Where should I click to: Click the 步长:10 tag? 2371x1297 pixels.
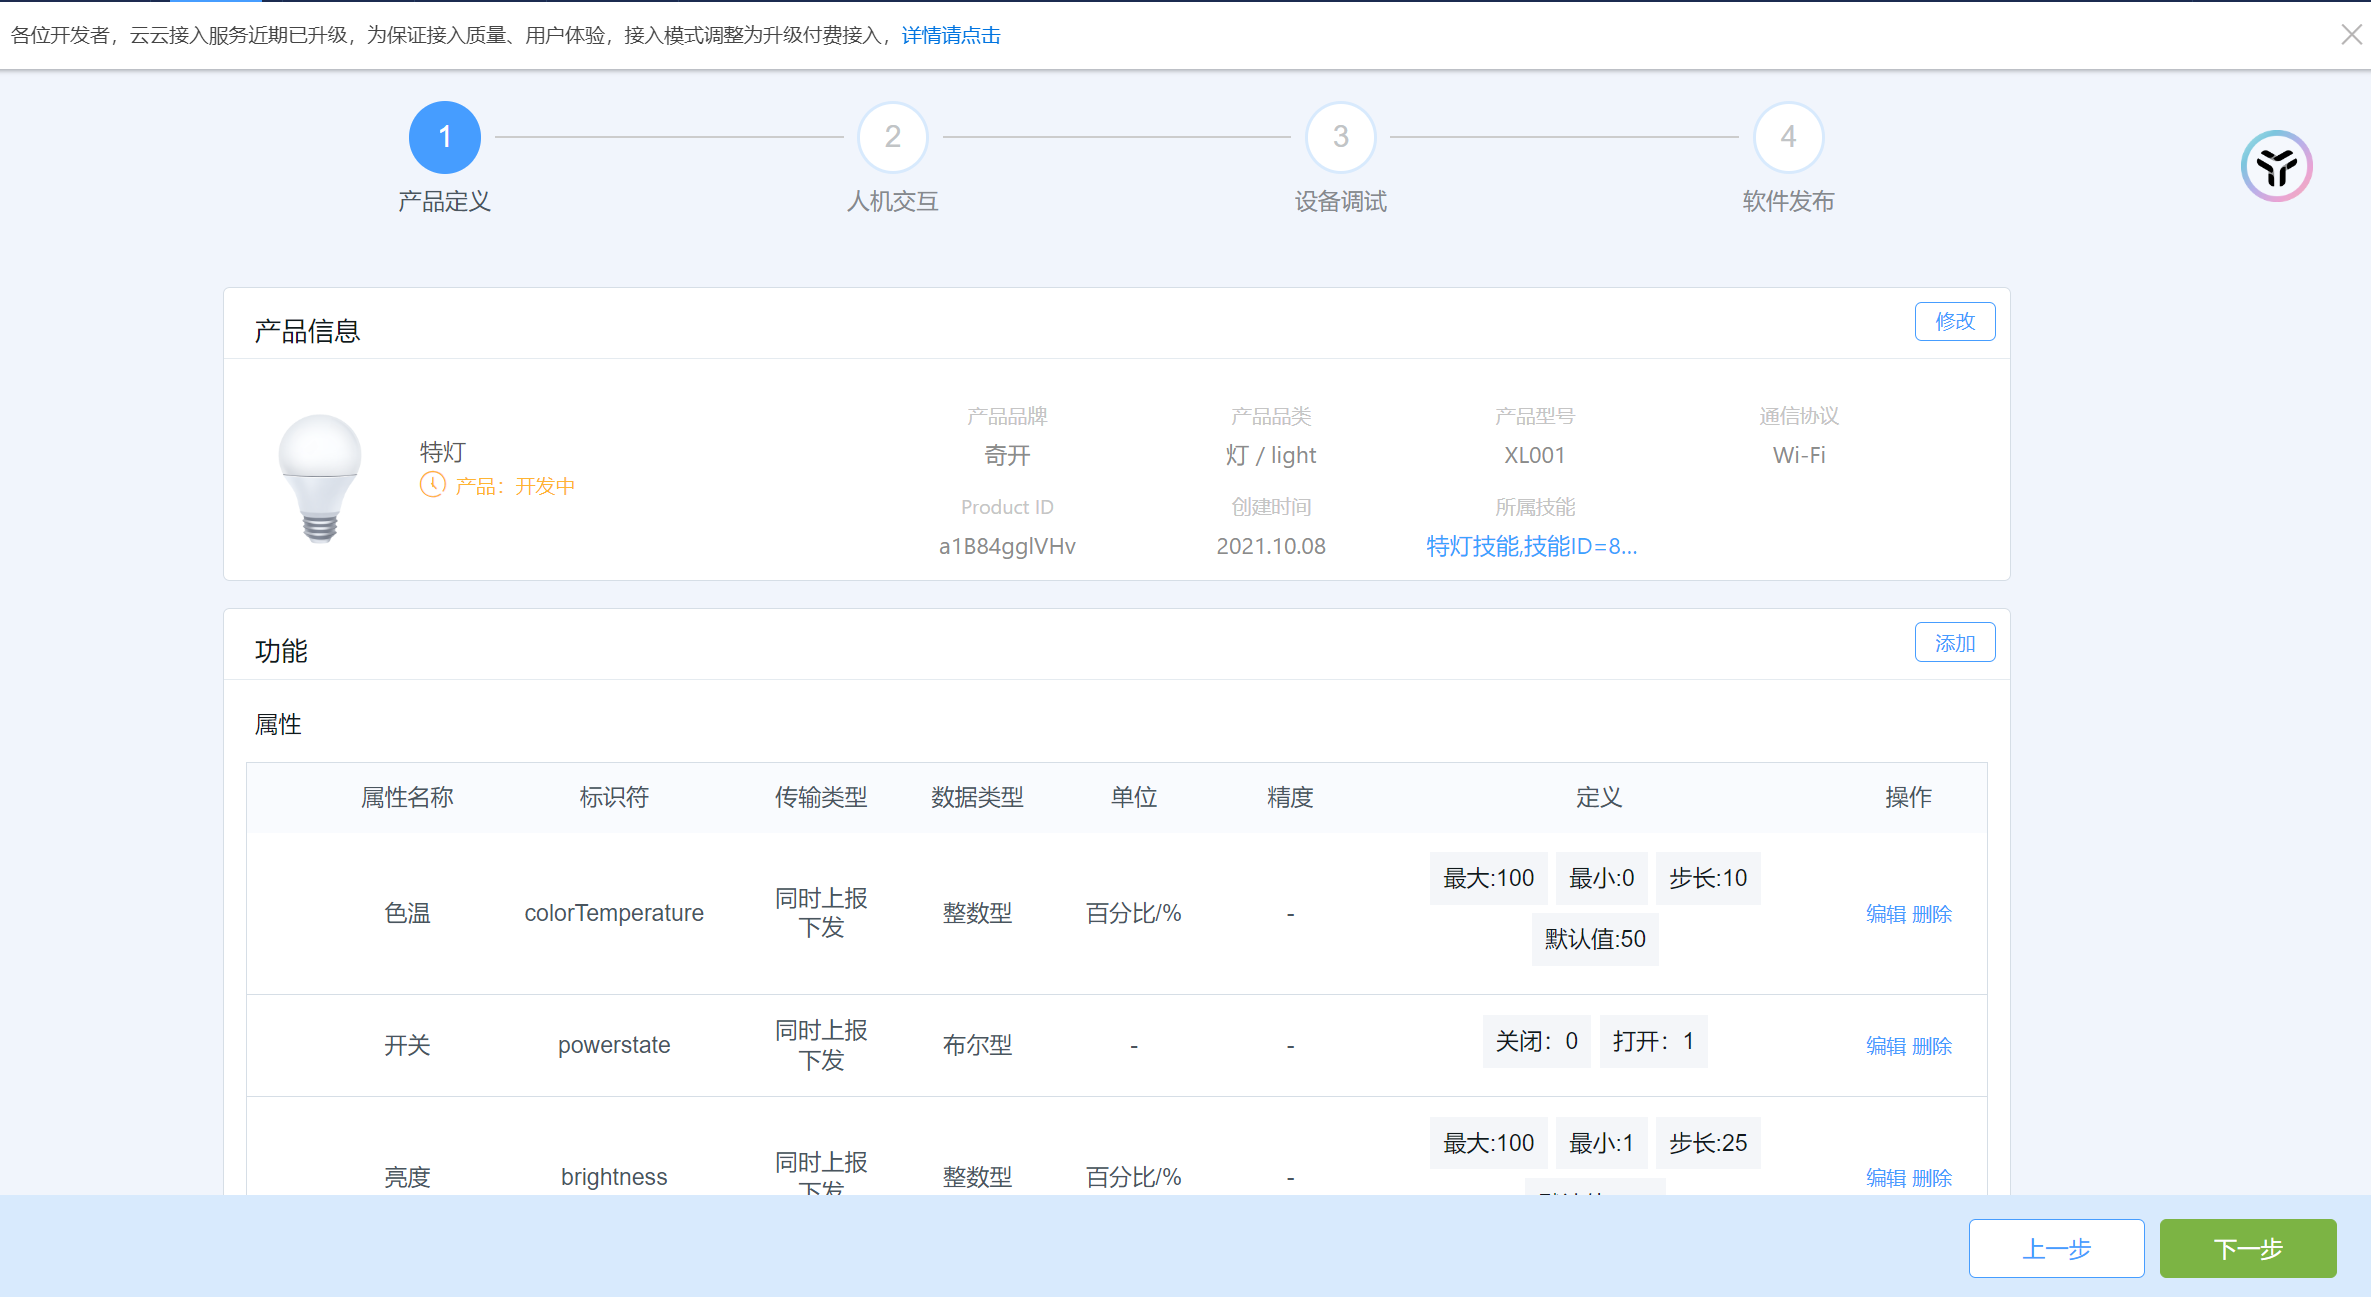pyautogui.click(x=1708, y=878)
